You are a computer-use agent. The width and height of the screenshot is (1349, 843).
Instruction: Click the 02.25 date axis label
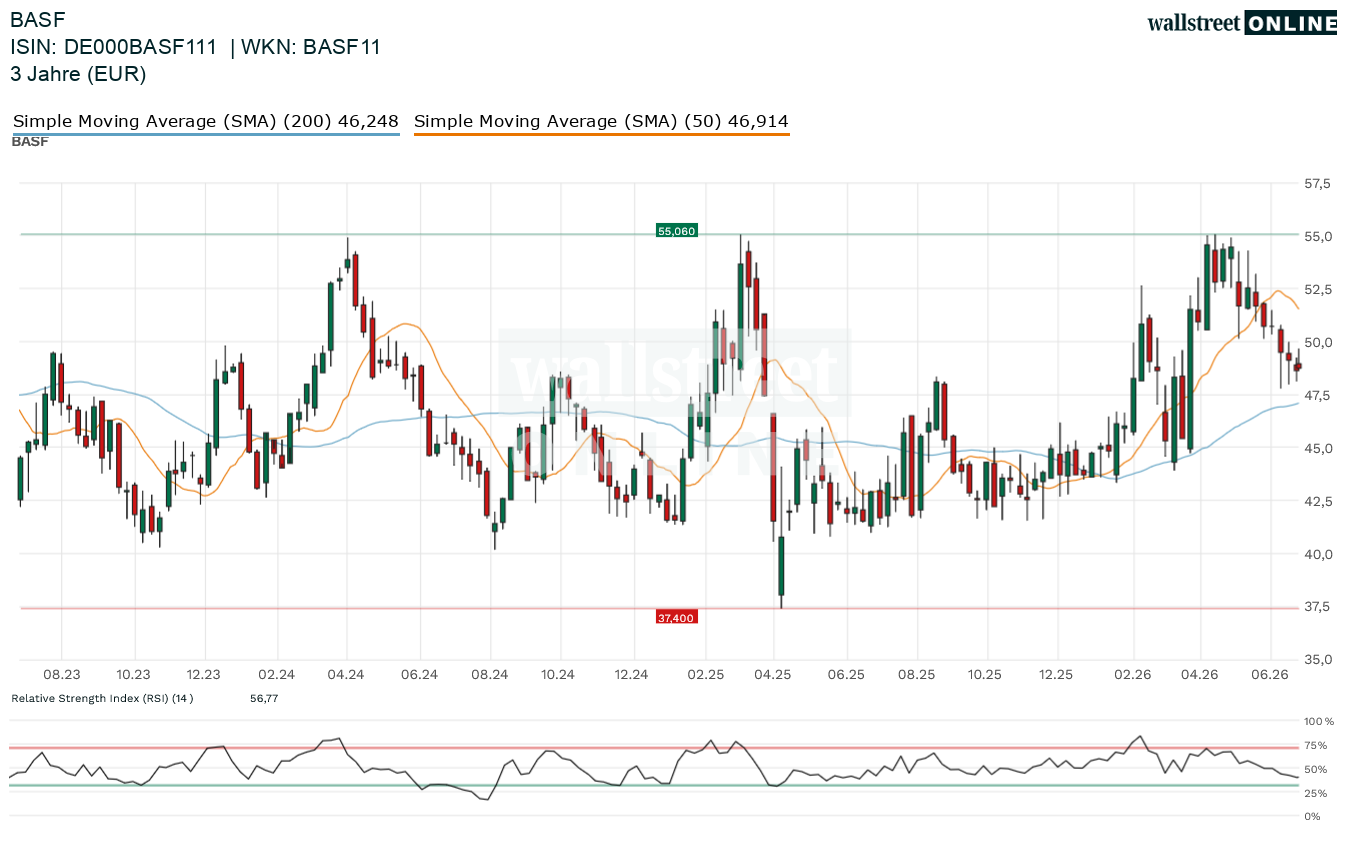[x=706, y=675]
